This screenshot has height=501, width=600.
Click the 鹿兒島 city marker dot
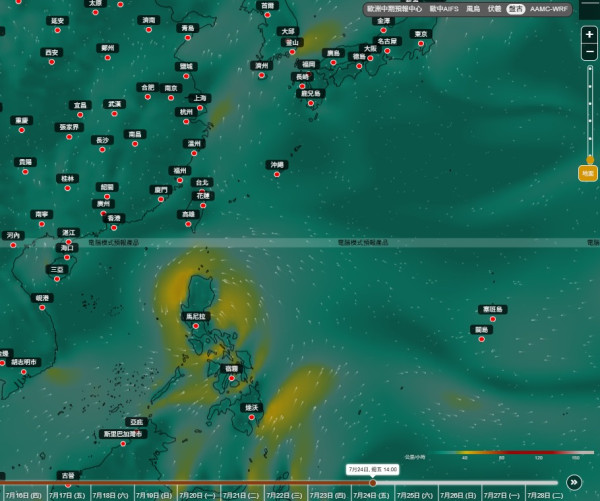coord(311,103)
